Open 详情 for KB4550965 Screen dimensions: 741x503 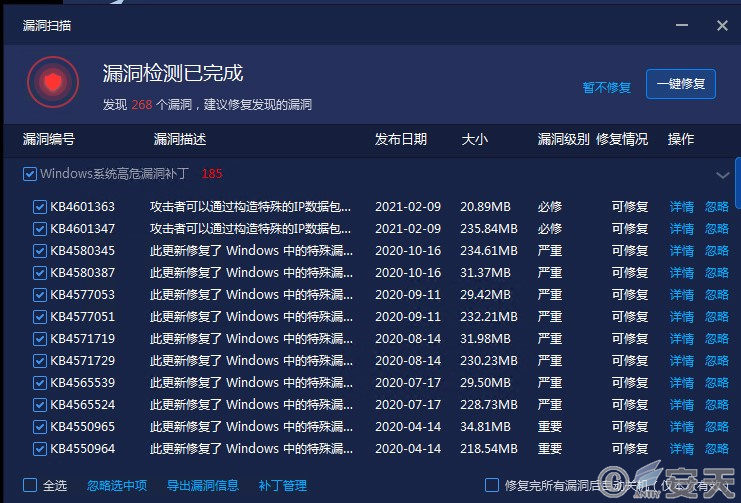(x=681, y=426)
